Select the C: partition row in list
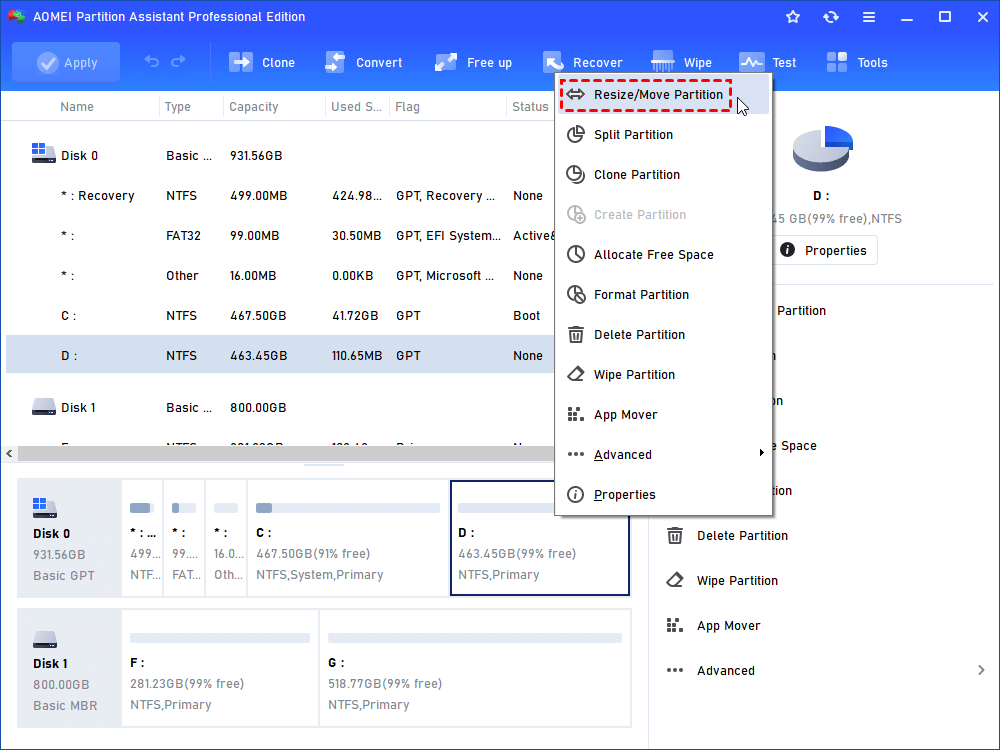Viewport: 1000px width, 750px height. [280, 316]
